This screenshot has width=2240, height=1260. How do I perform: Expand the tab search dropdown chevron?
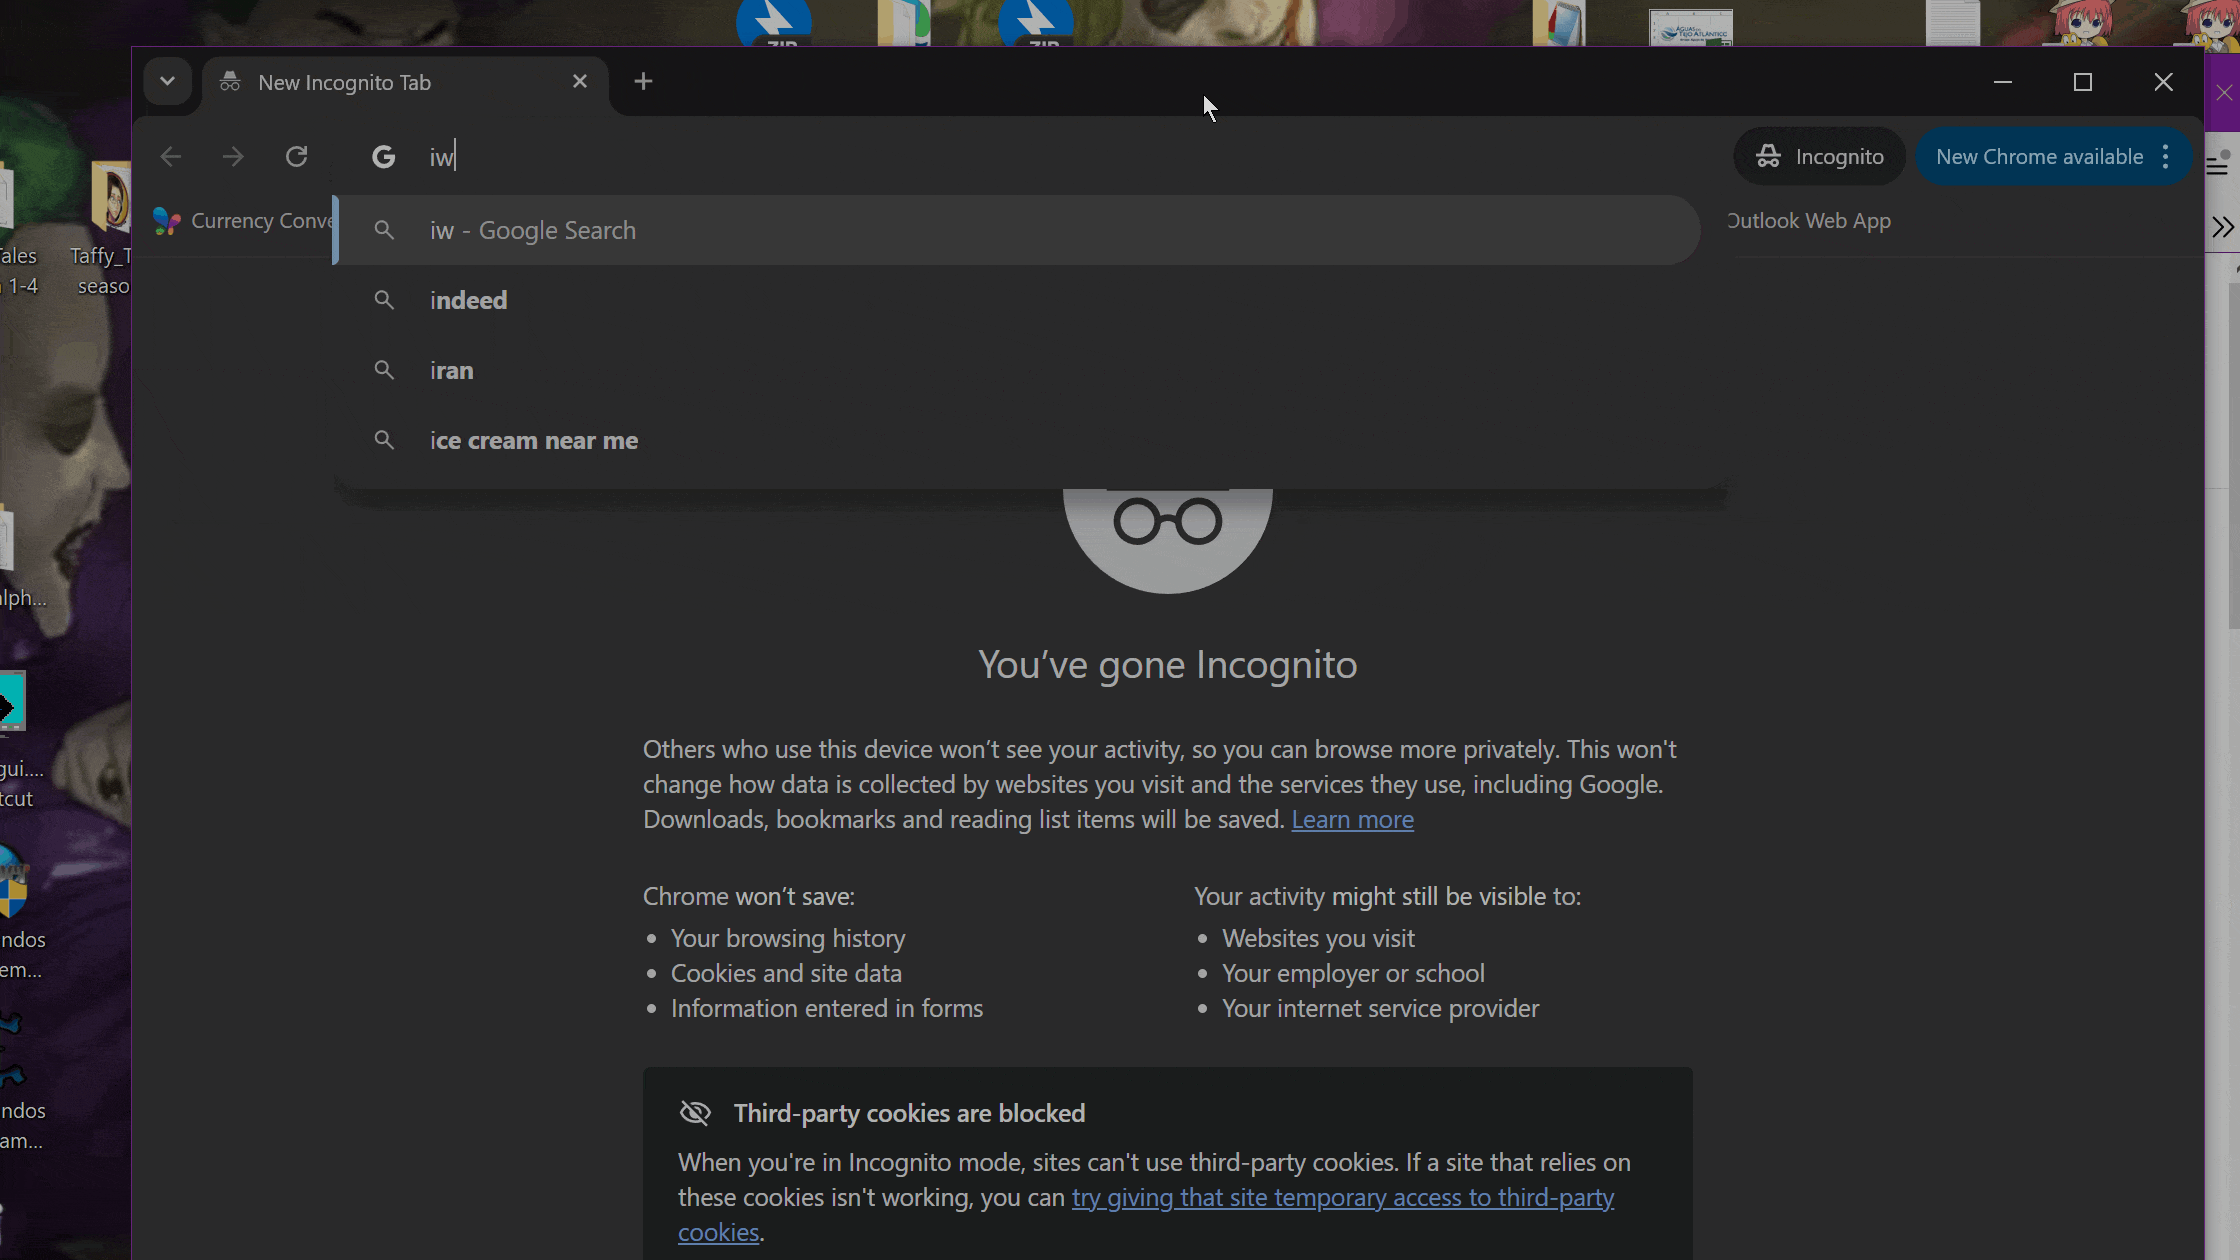click(x=167, y=82)
